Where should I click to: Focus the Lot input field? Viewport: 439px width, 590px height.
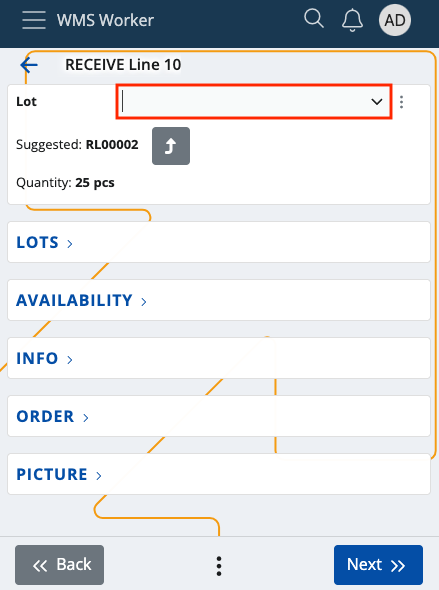click(x=245, y=102)
